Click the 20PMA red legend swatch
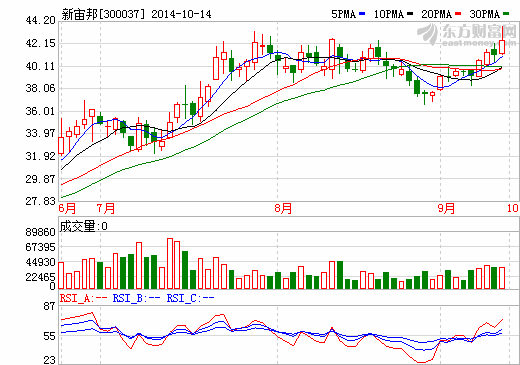 (x=458, y=14)
